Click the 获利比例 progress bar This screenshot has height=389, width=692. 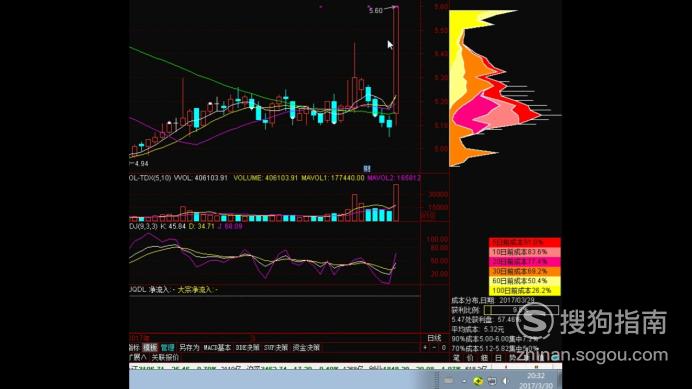click(521, 310)
